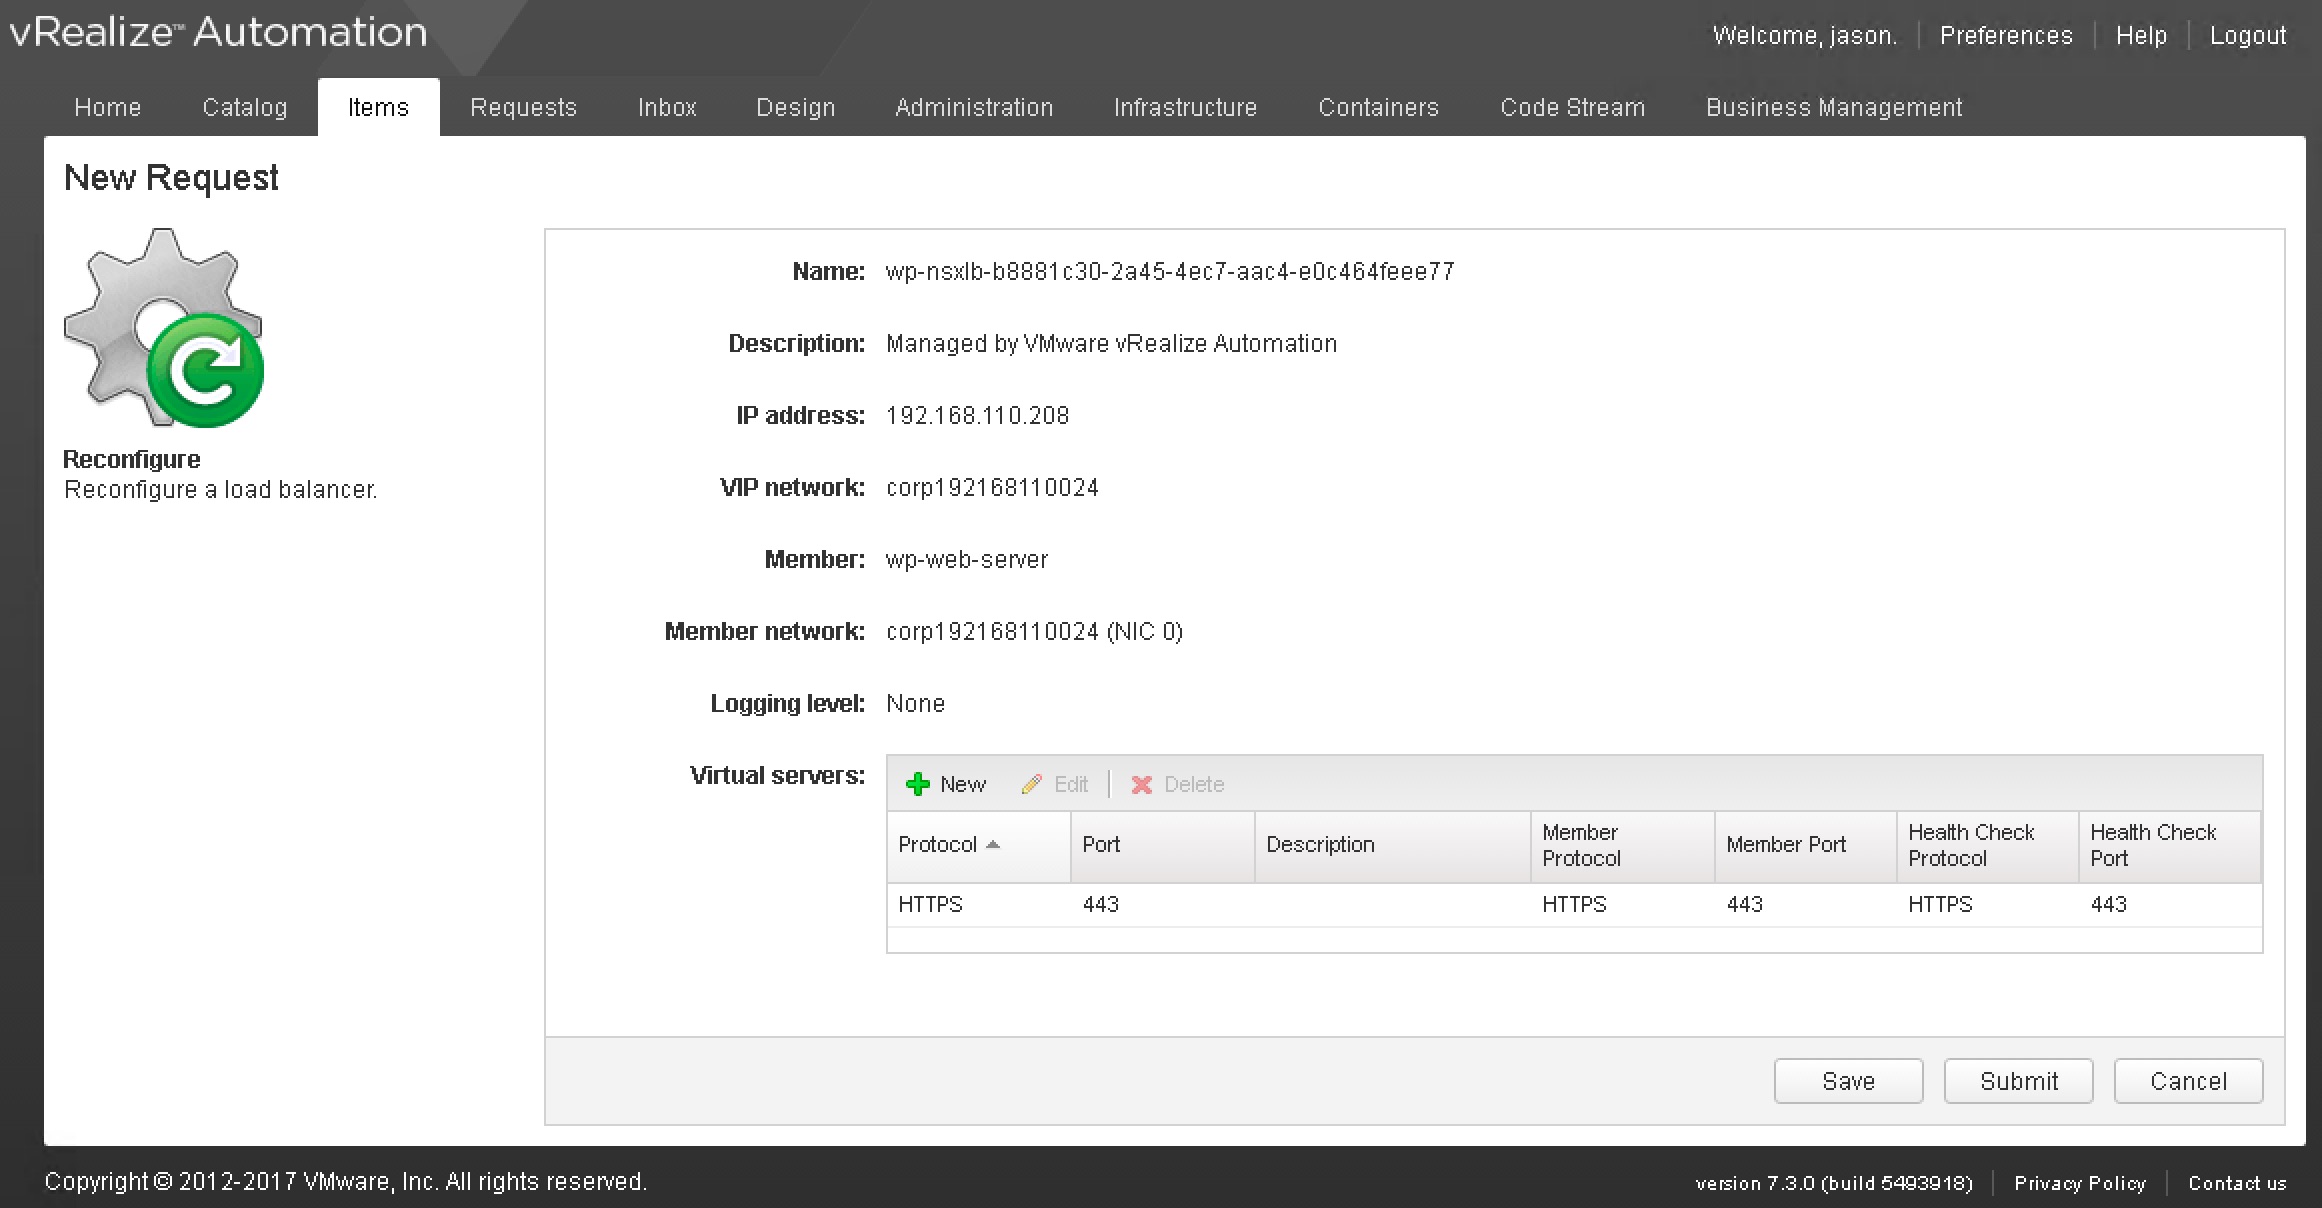Click the pencil Edit icon
The height and width of the screenshot is (1208, 2322).
[1032, 785]
